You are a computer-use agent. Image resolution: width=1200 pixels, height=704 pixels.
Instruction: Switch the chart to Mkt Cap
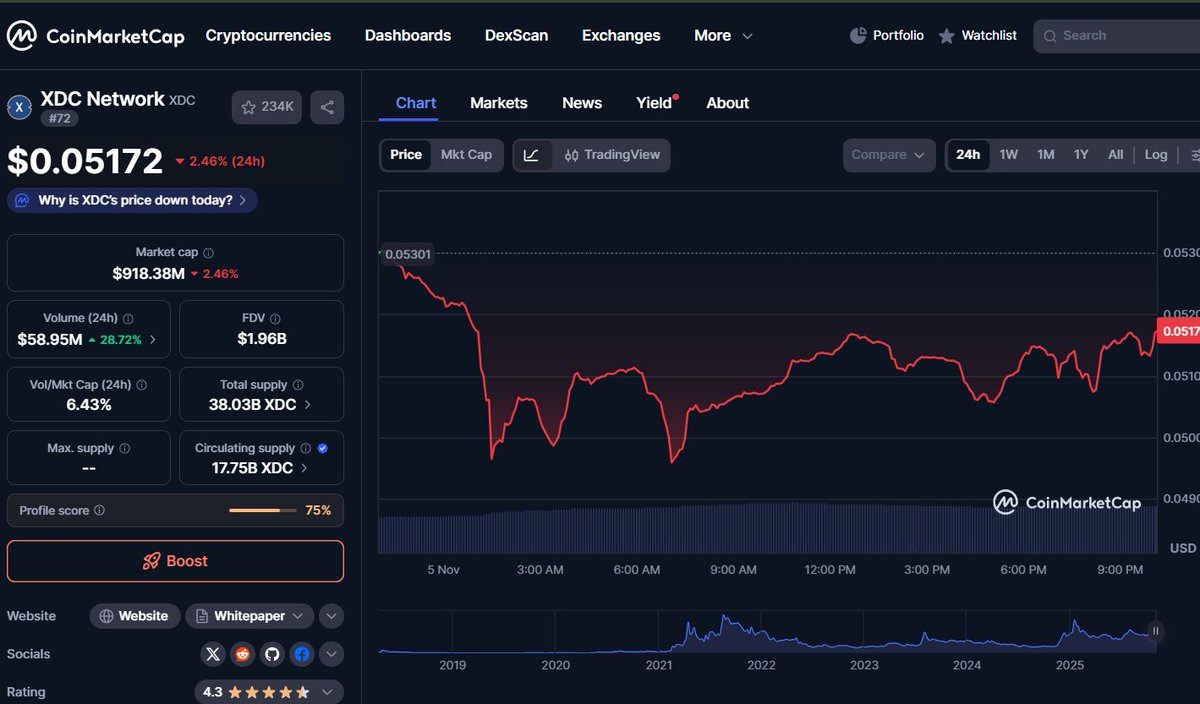(x=466, y=155)
